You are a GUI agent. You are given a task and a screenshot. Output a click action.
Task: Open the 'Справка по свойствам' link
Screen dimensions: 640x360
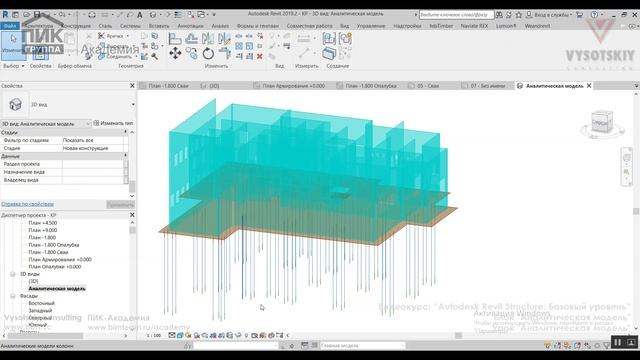(27, 204)
